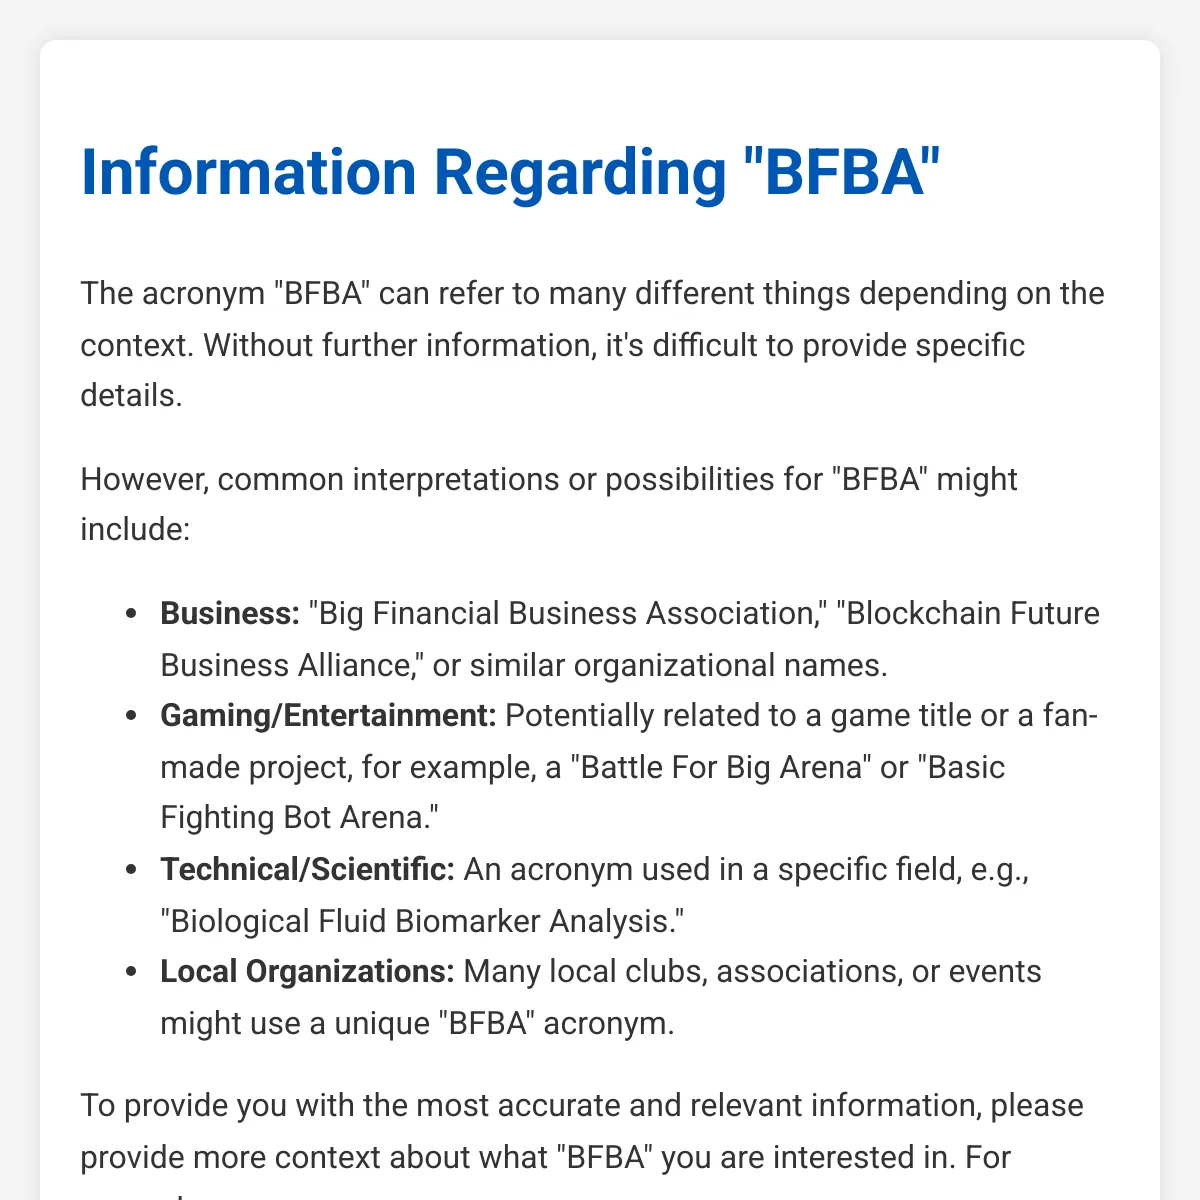Click the bullet before Gaming/Entertainment item

pyautogui.click(x=129, y=717)
